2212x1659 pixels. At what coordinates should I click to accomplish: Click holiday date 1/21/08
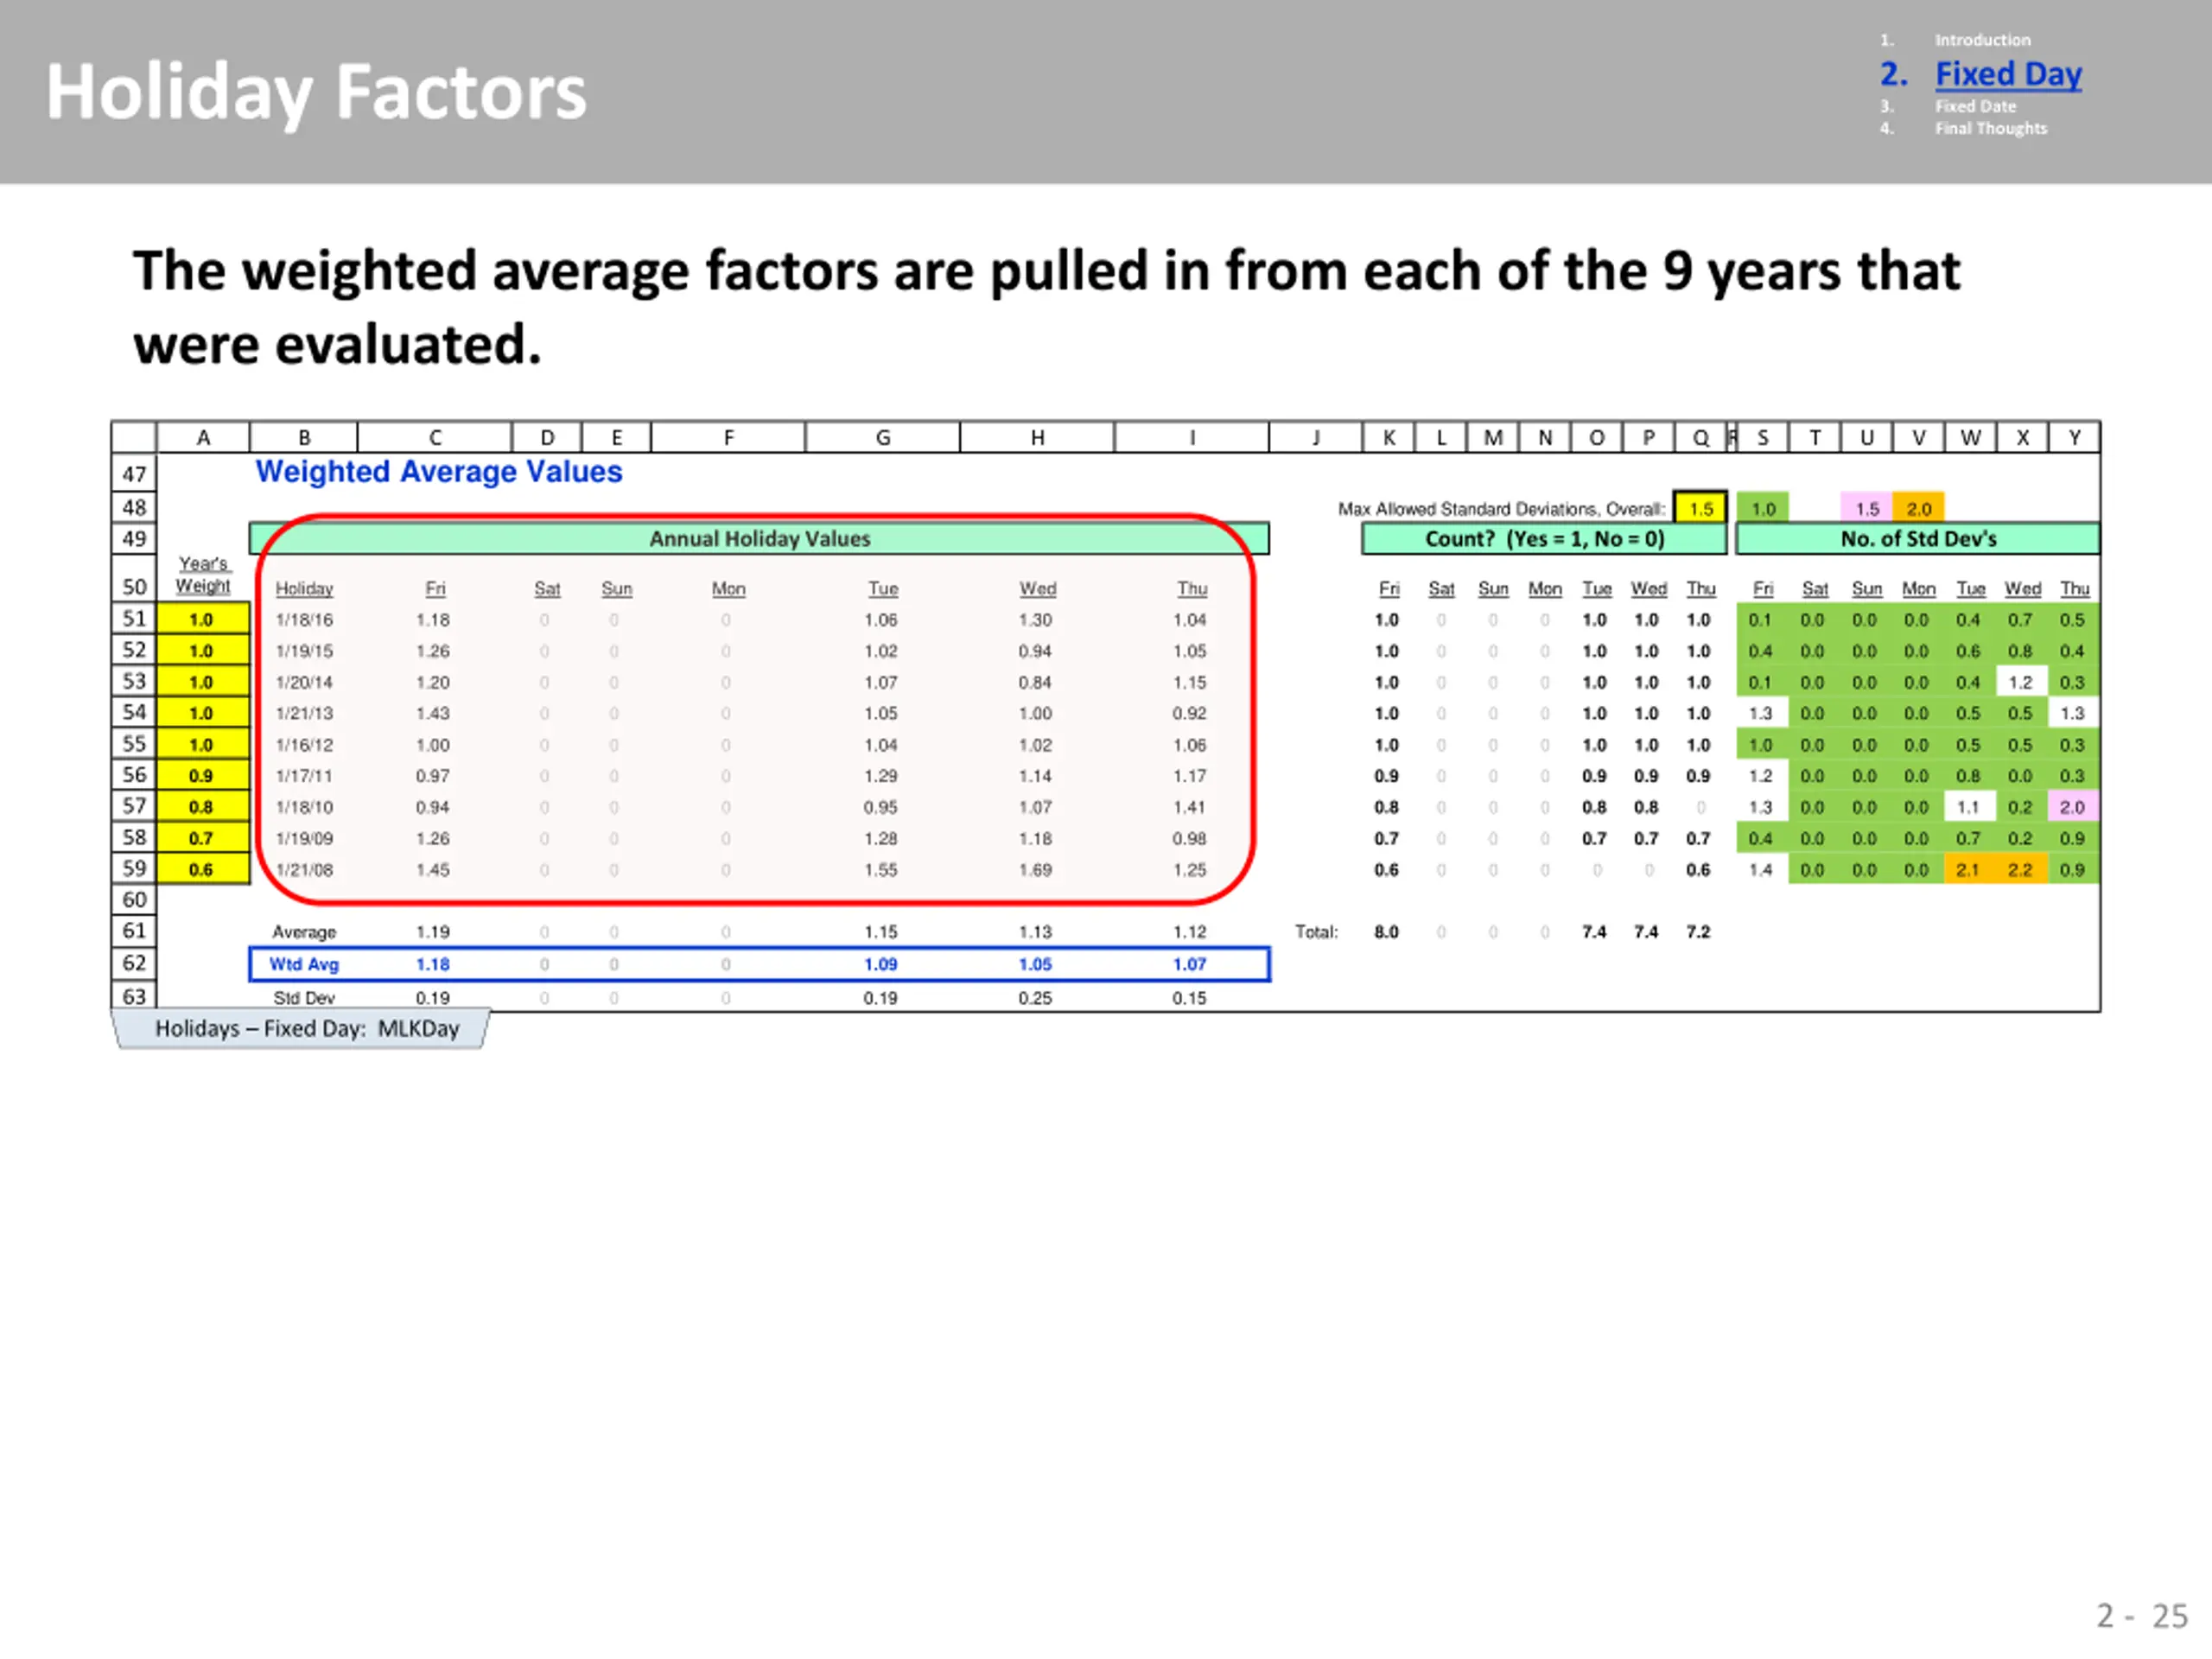coord(304,870)
